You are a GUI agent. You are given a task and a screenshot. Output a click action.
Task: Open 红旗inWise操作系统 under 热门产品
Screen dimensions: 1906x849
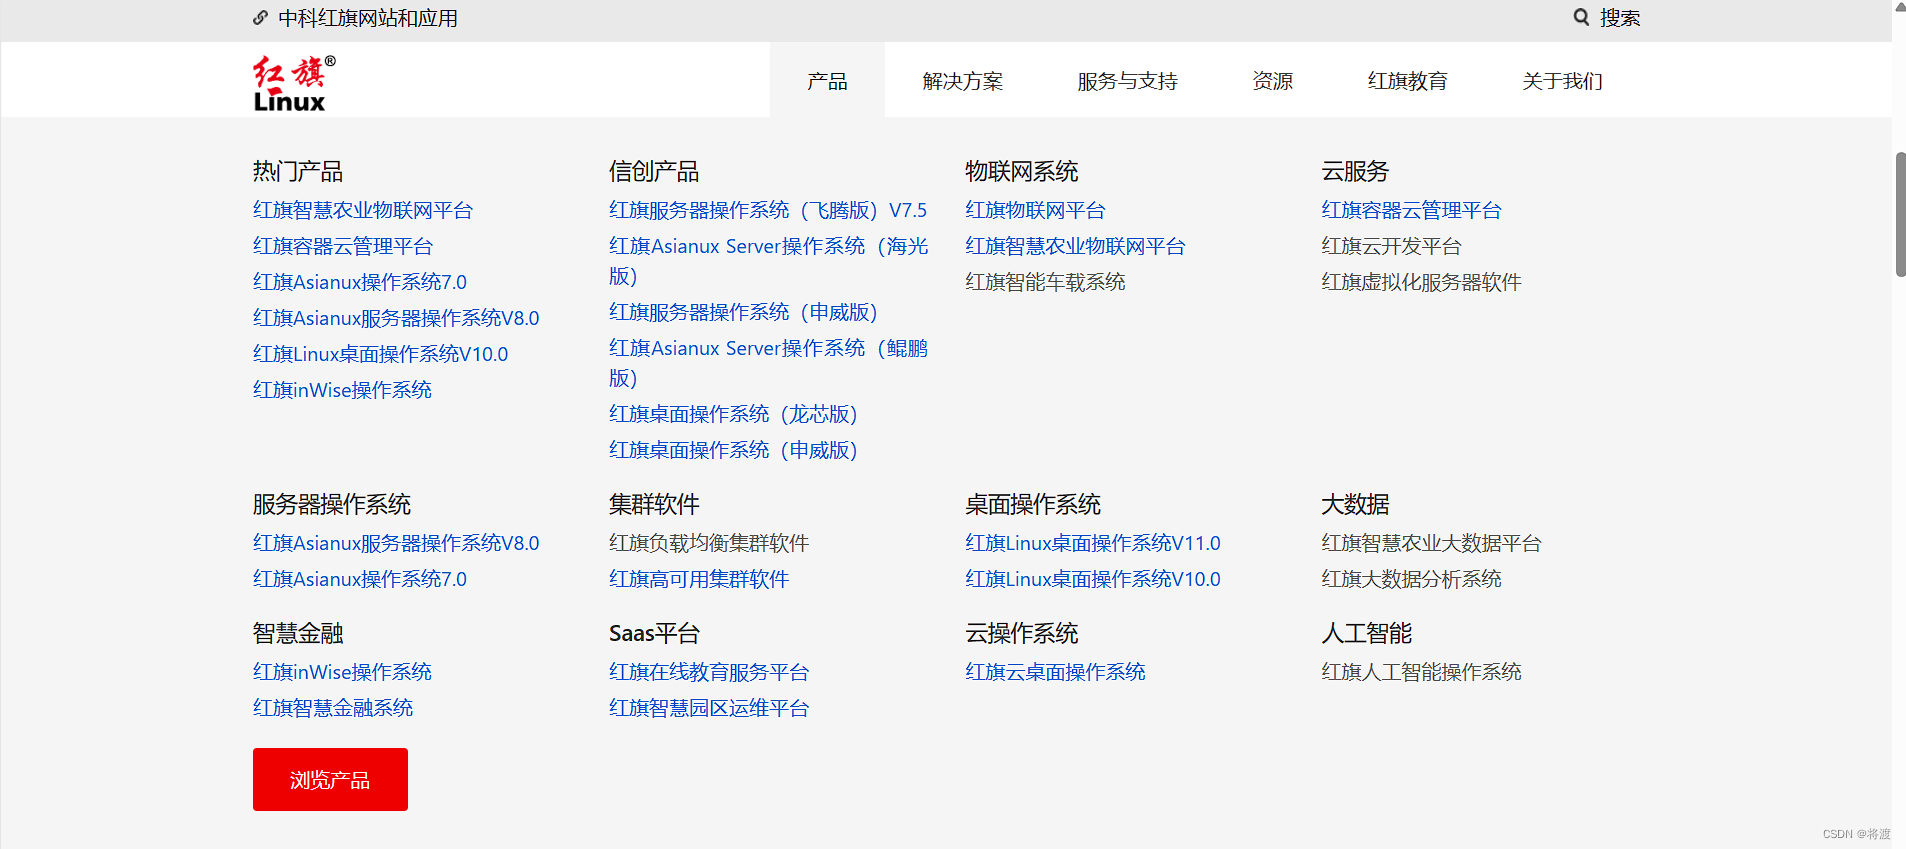click(x=342, y=390)
